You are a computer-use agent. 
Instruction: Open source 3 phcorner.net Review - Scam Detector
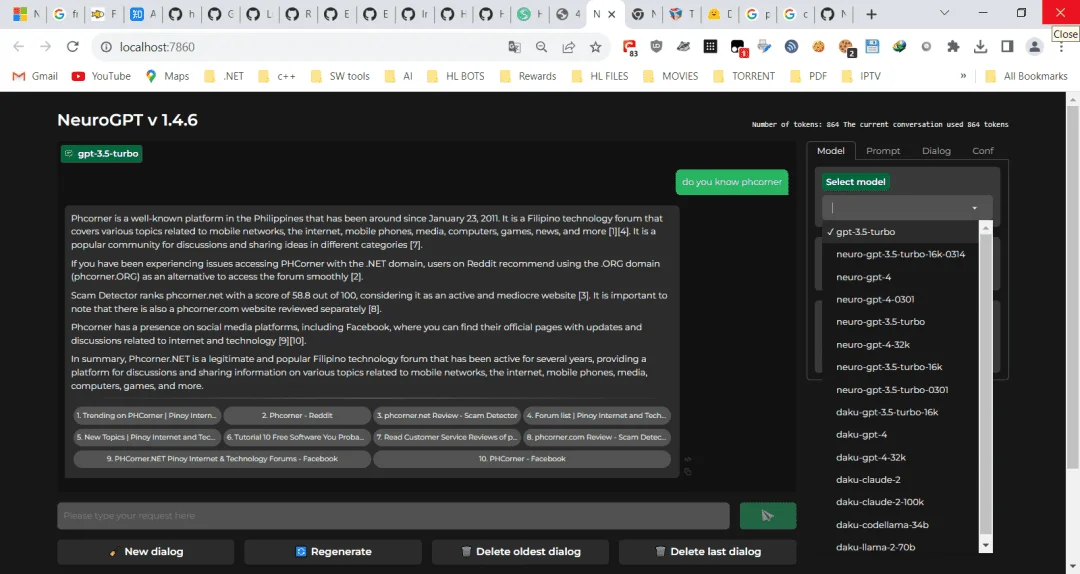(x=447, y=416)
